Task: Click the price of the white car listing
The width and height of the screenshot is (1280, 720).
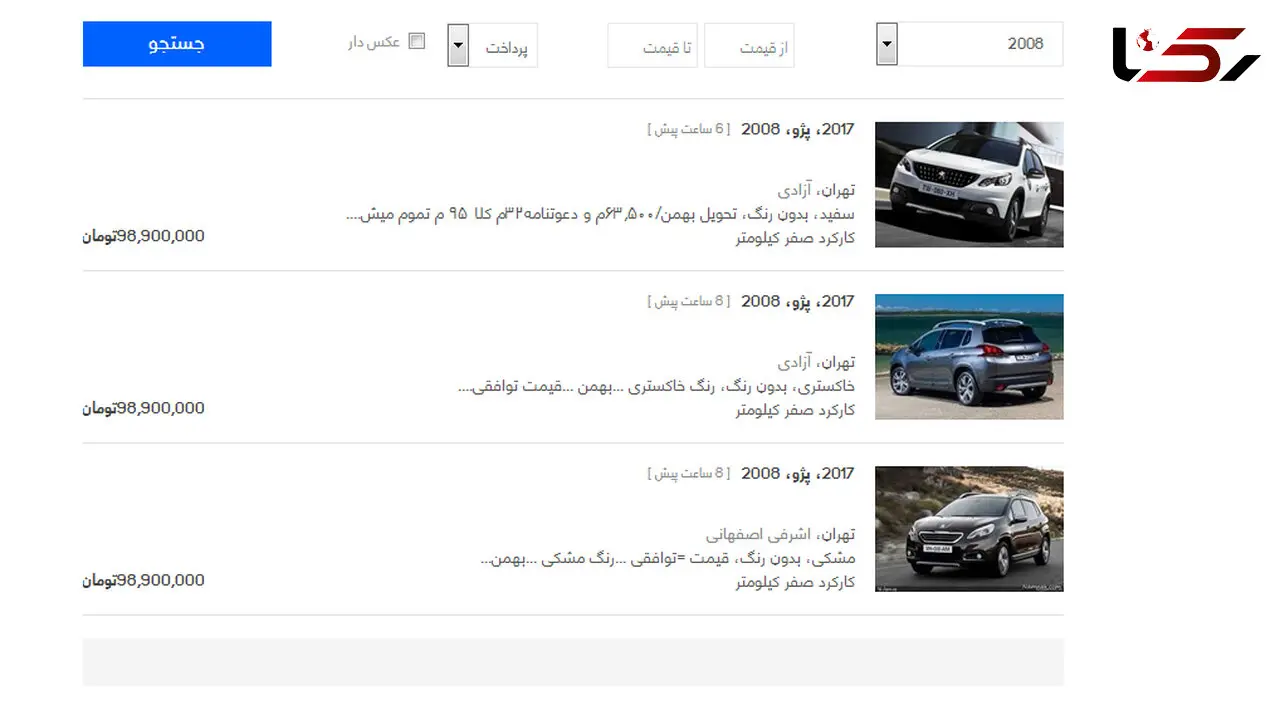Action: (143, 236)
